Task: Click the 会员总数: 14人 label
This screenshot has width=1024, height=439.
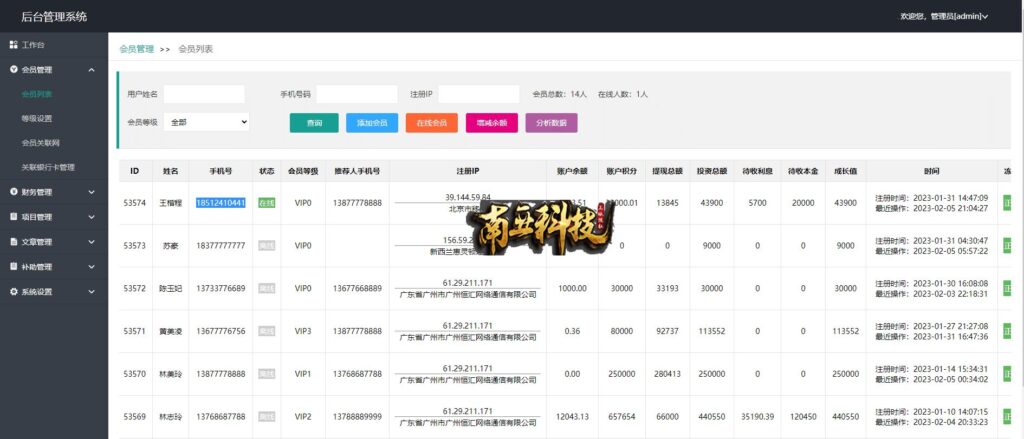Action: [560, 94]
